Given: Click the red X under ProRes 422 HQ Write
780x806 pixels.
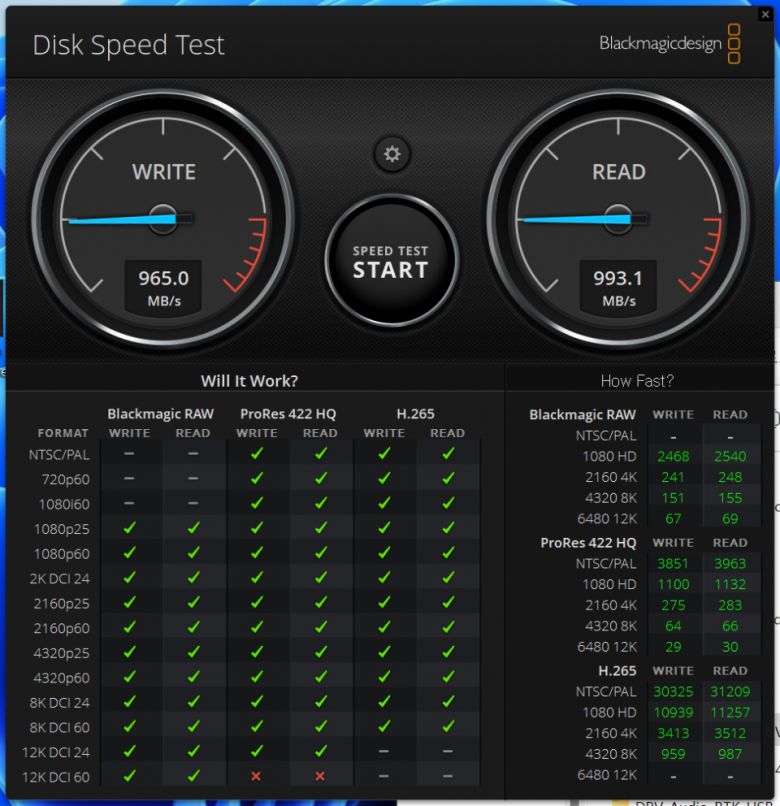Looking at the screenshot, I should [x=257, y=775].
